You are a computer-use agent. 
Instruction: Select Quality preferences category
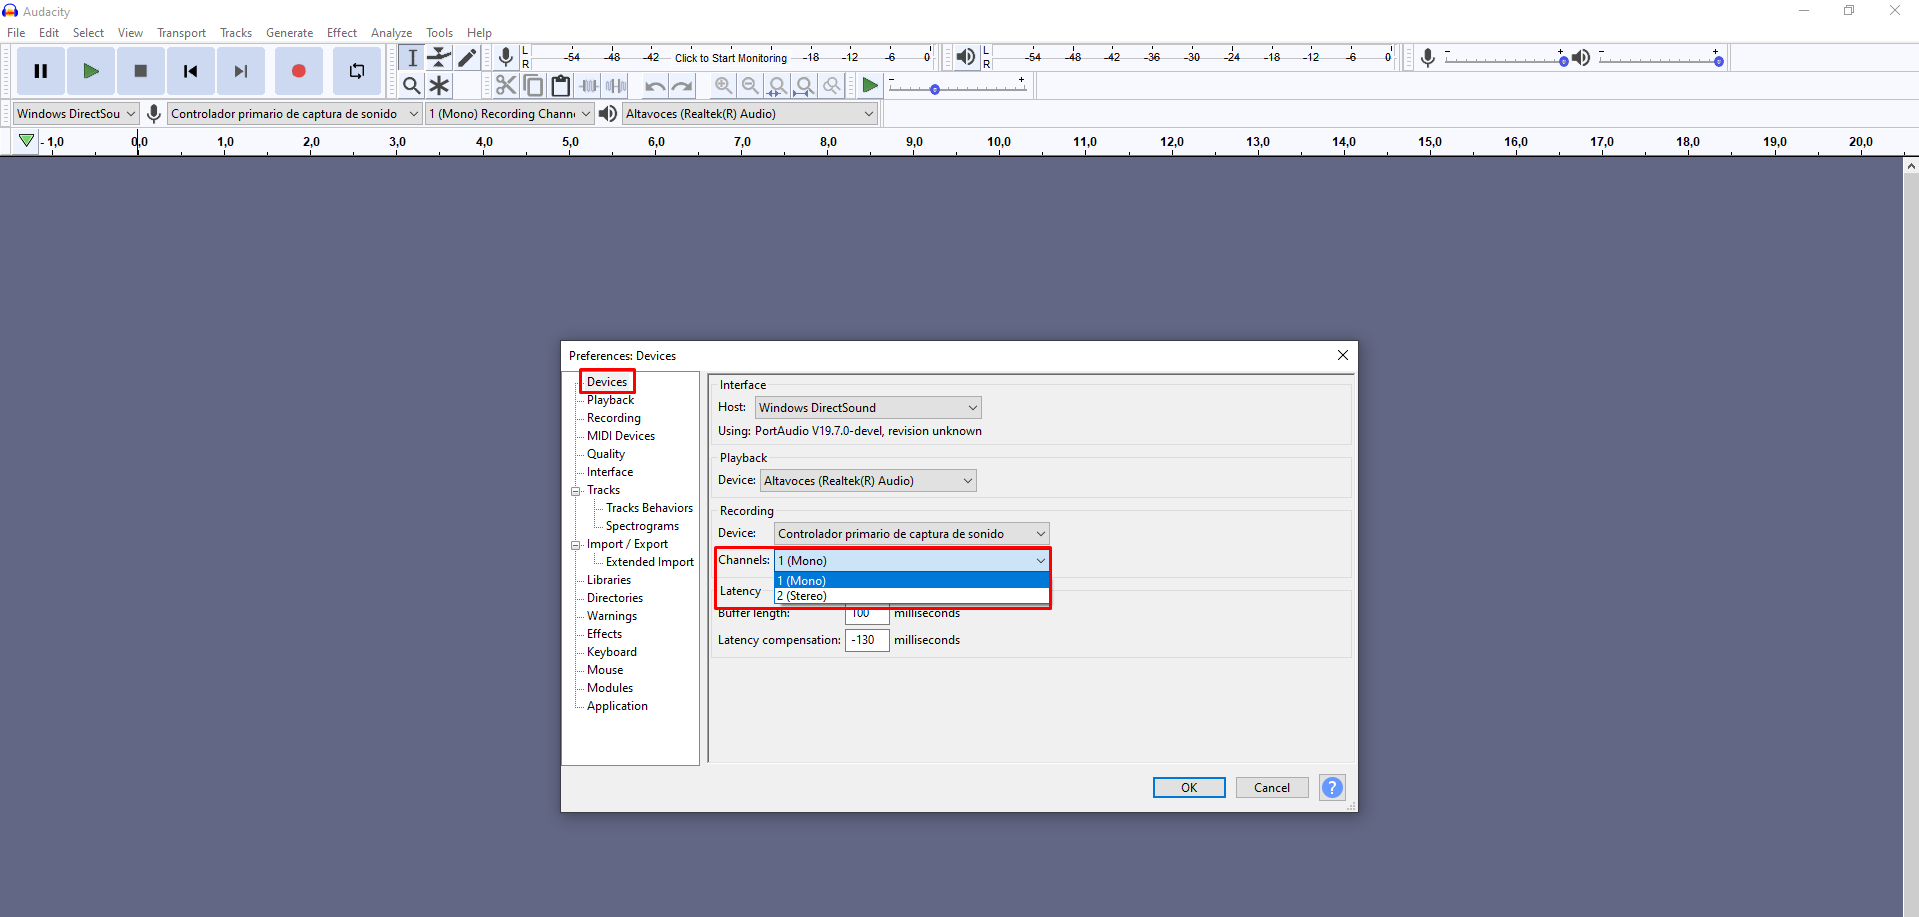606,454
